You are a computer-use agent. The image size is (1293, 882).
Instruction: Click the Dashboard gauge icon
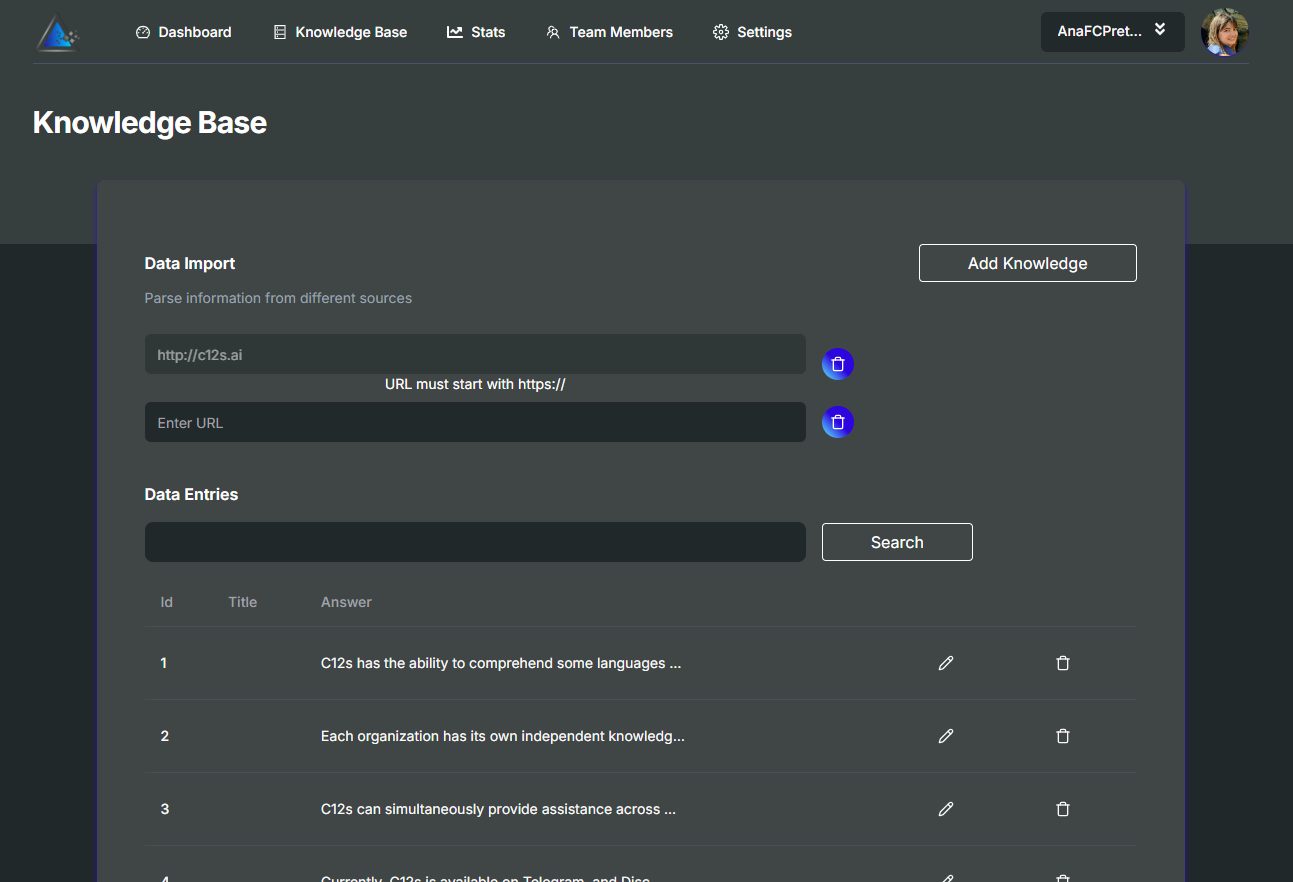click(143, 32)
